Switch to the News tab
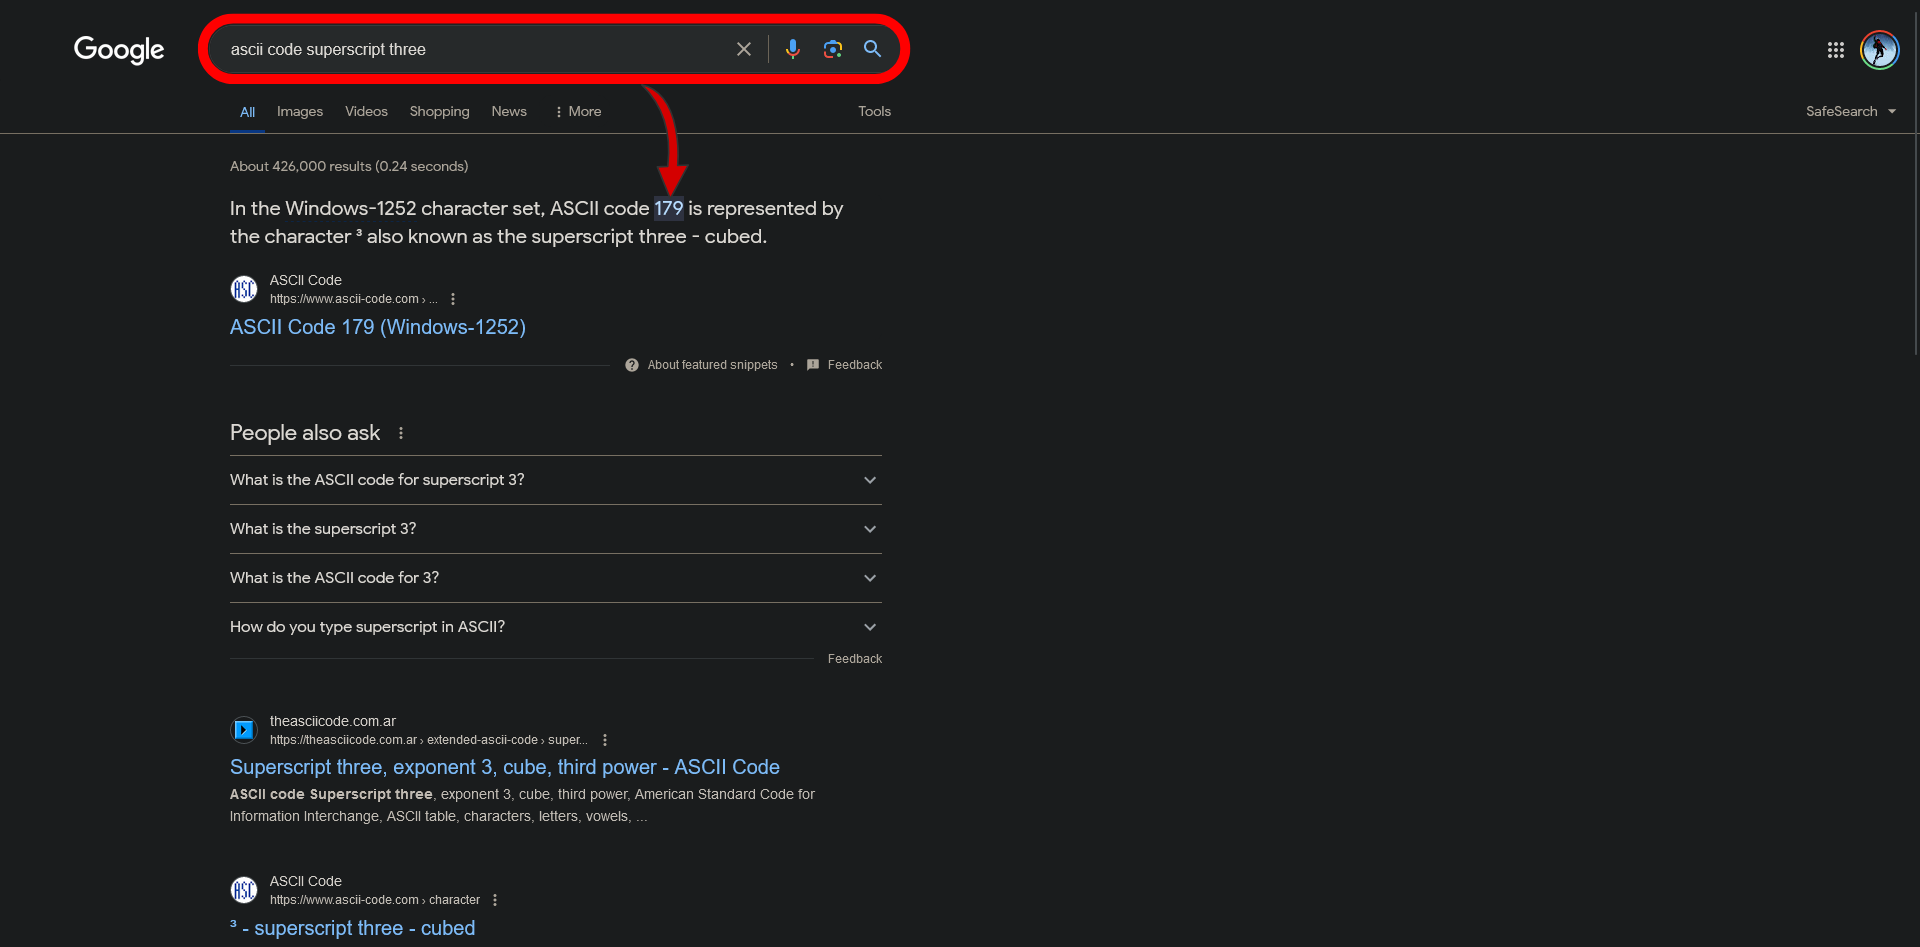The image size is (1920, 947). 509,112
